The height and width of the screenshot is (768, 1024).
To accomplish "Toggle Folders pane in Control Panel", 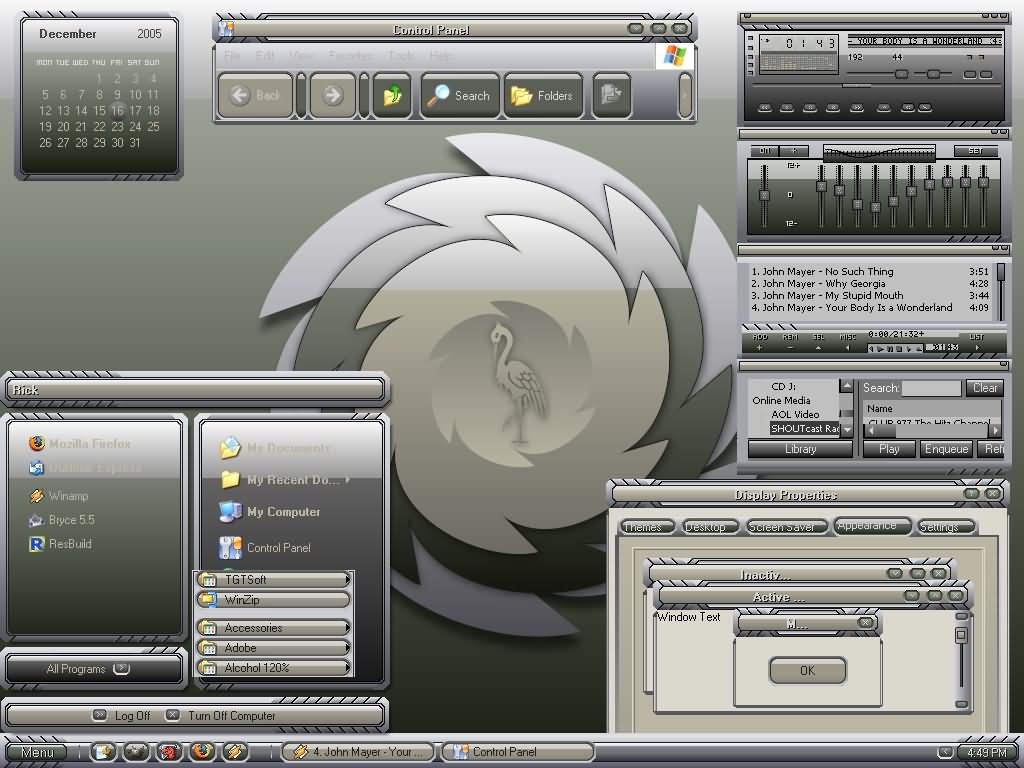I will (543, 95).
